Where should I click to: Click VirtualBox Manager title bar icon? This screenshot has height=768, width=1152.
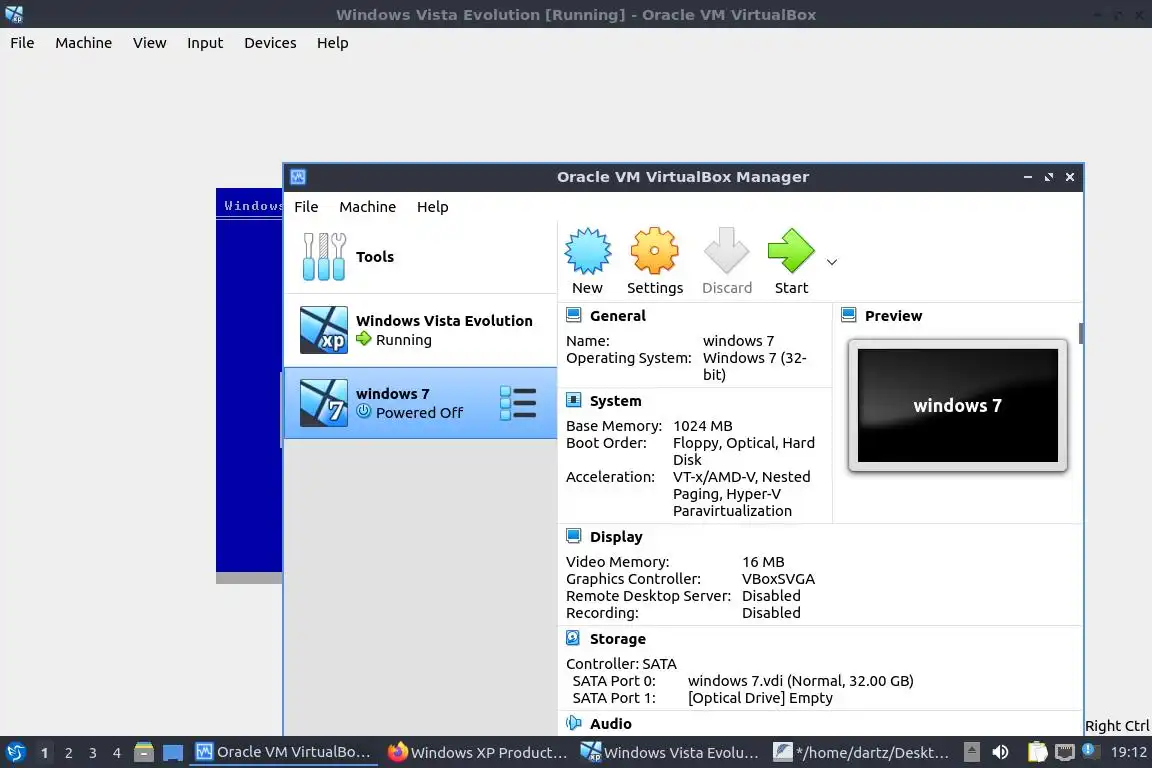(x=298, y=177)
